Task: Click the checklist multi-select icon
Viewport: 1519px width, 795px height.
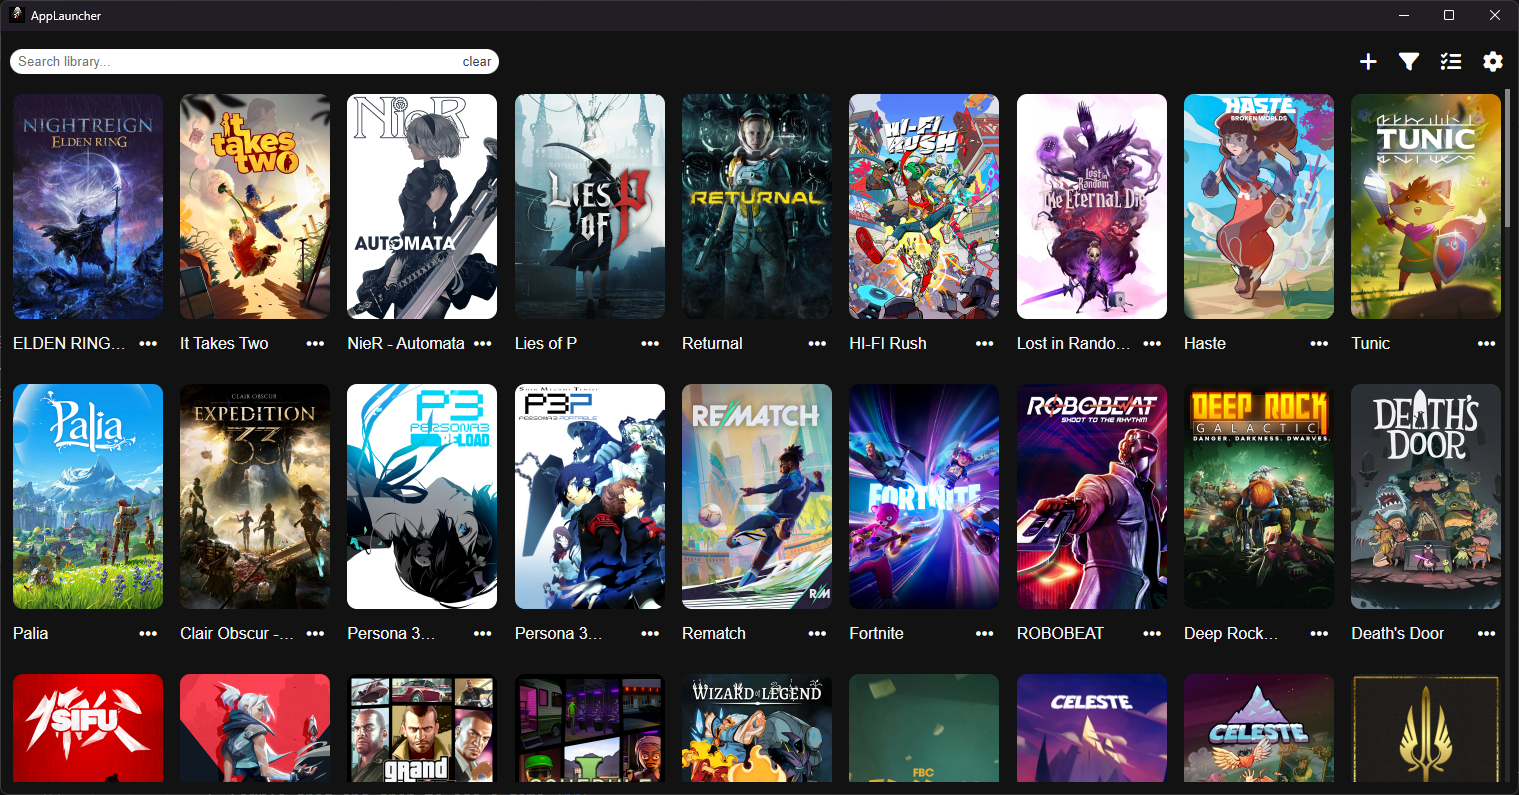Action: tap(1451, 61)
